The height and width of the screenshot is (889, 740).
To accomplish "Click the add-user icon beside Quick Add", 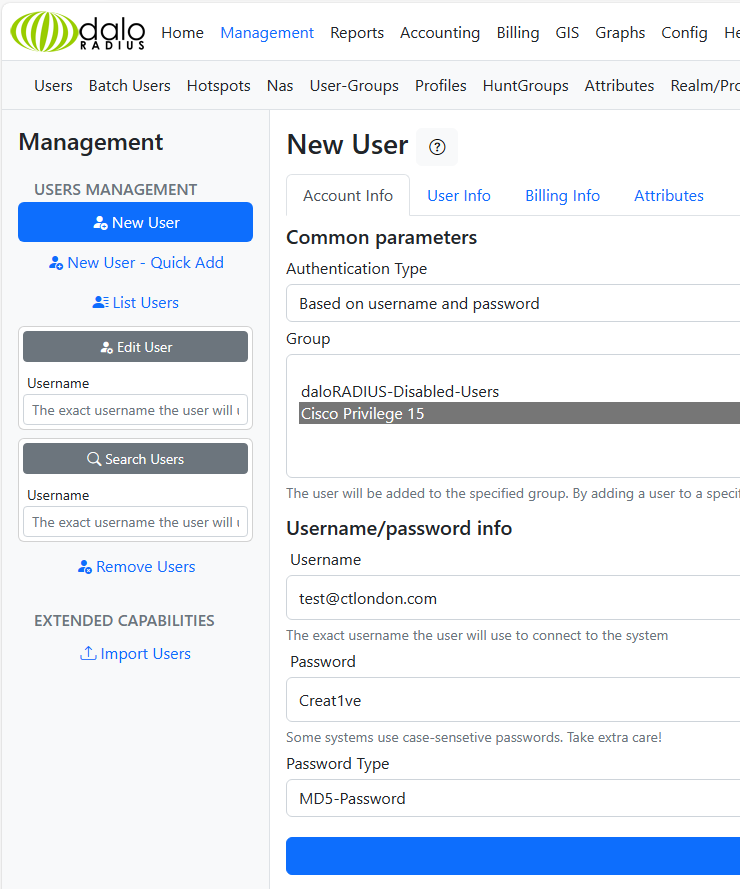I will point(54,262).
